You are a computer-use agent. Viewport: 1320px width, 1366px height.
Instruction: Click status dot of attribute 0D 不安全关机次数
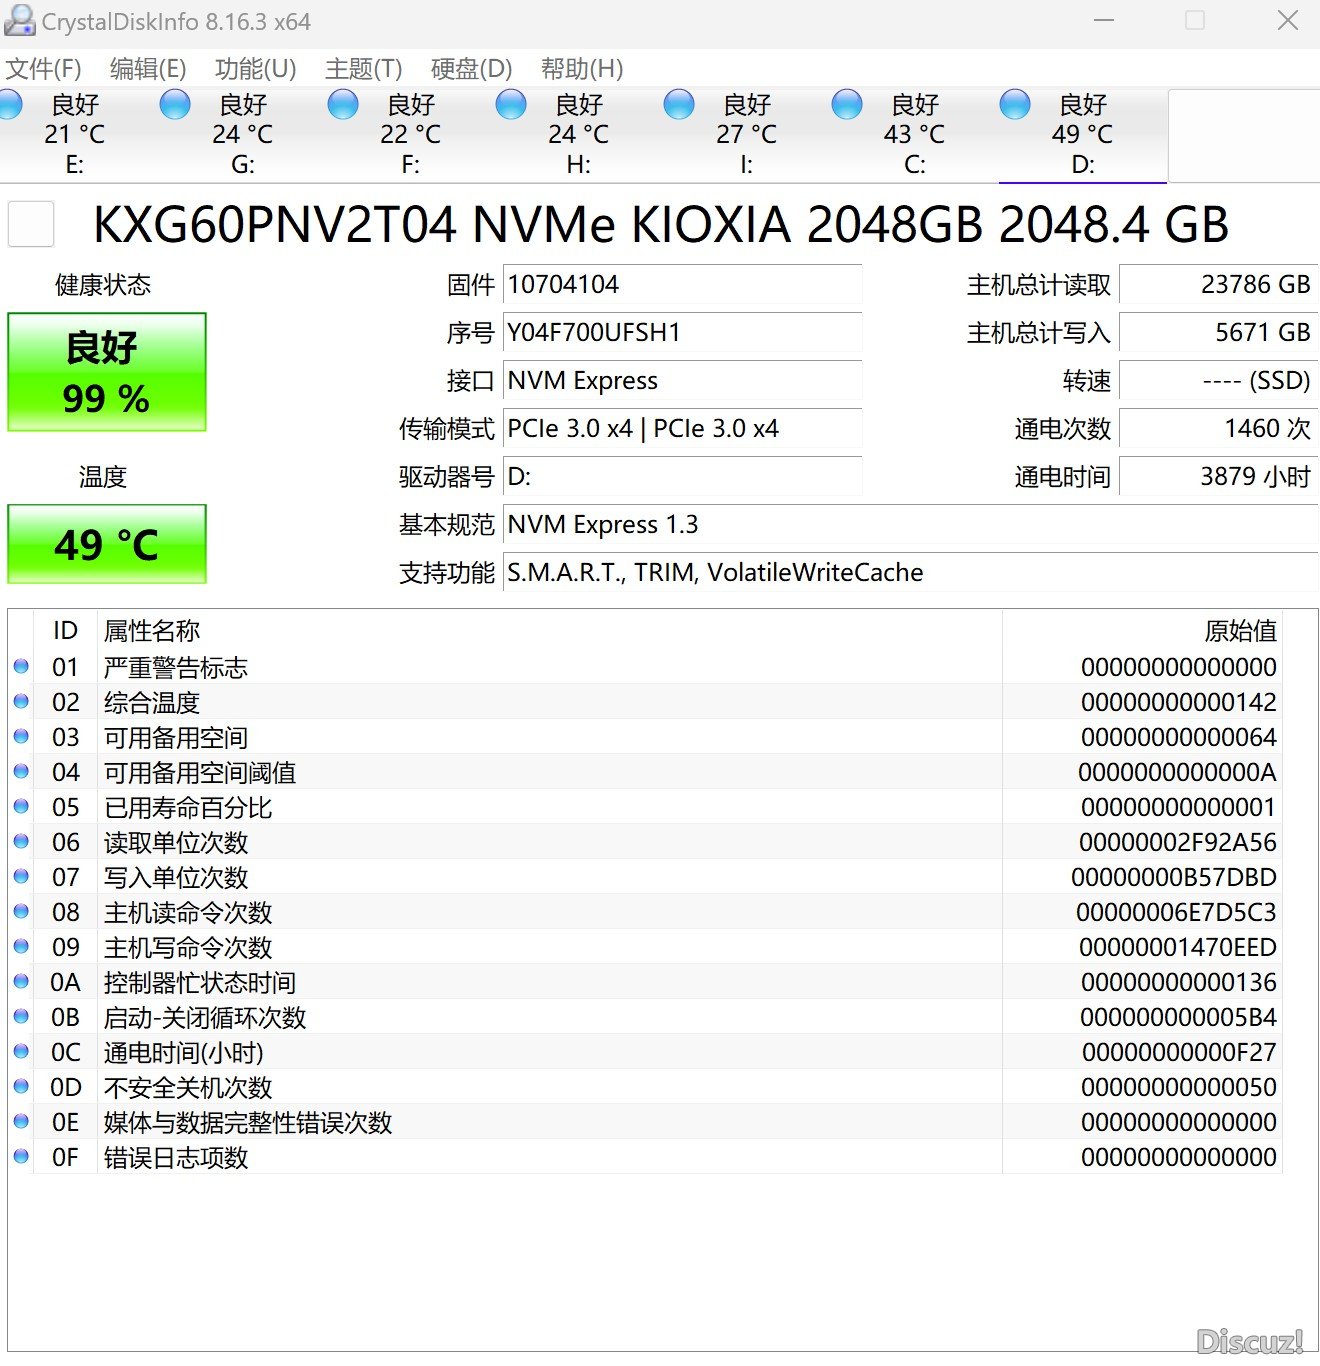21,1086
